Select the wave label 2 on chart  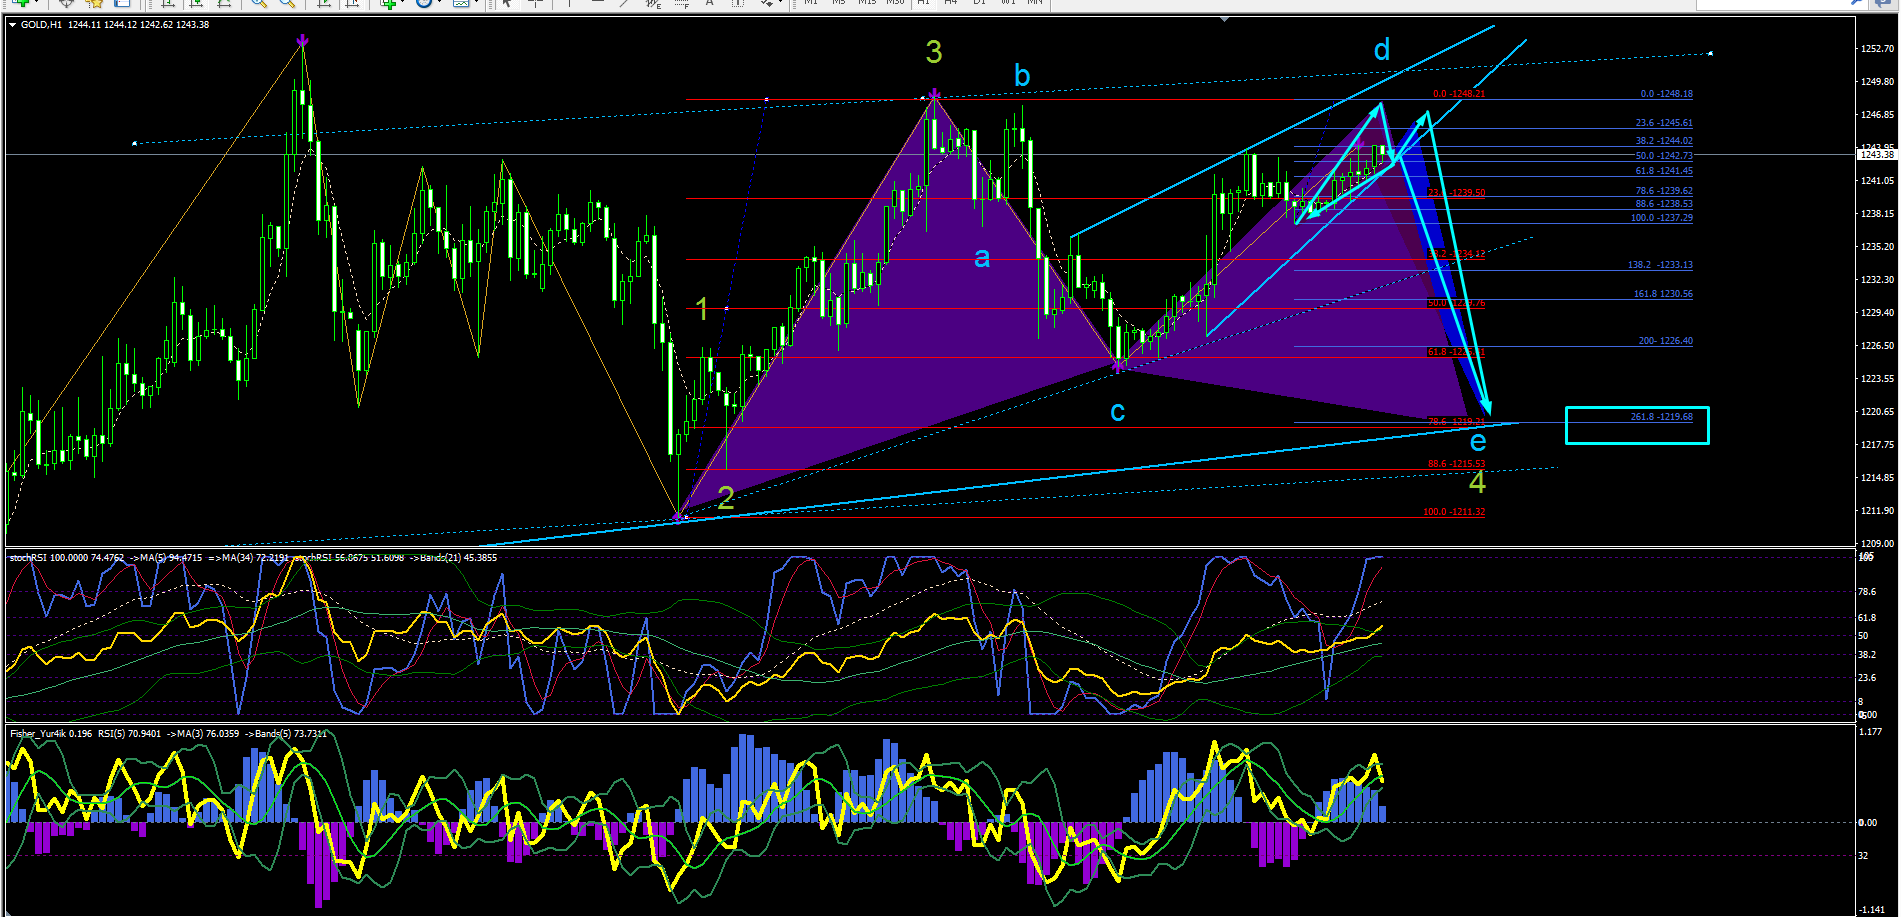pos(726,498)
